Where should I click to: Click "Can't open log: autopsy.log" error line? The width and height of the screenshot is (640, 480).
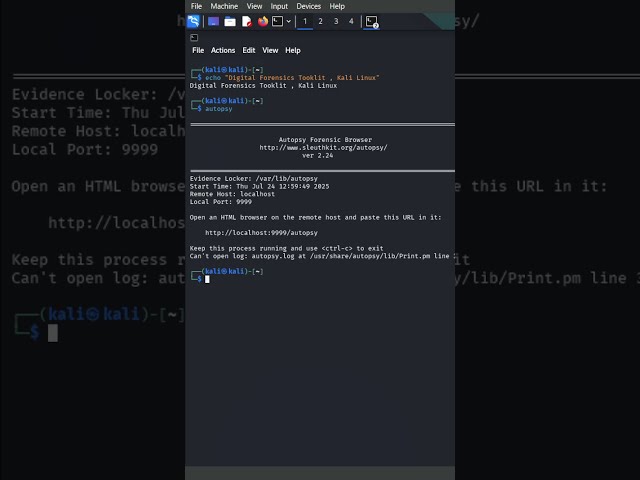[319, 256]
